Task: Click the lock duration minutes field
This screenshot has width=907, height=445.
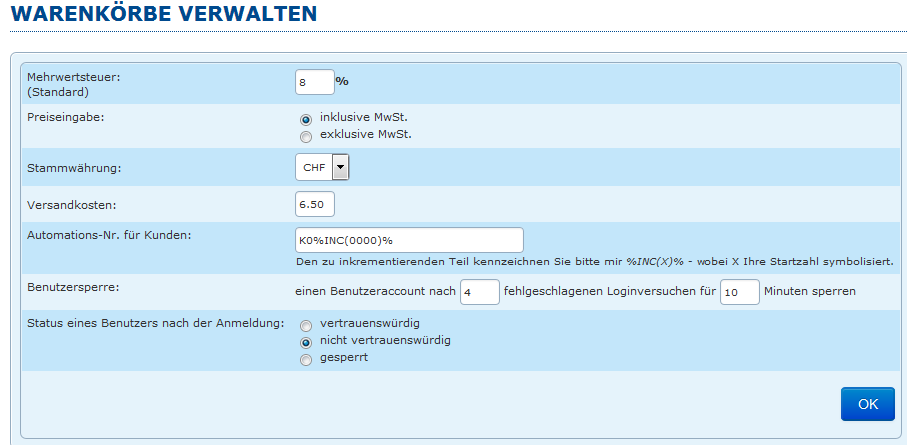Action: pyautogui.click(x=739, y=292)
